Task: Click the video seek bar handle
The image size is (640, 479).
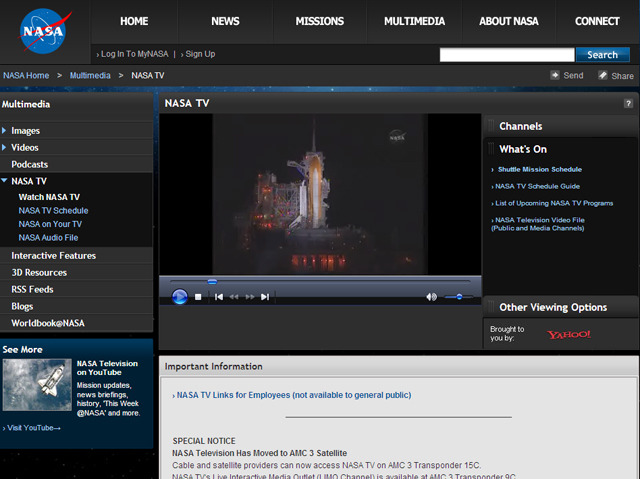Action: click(212, 282)
